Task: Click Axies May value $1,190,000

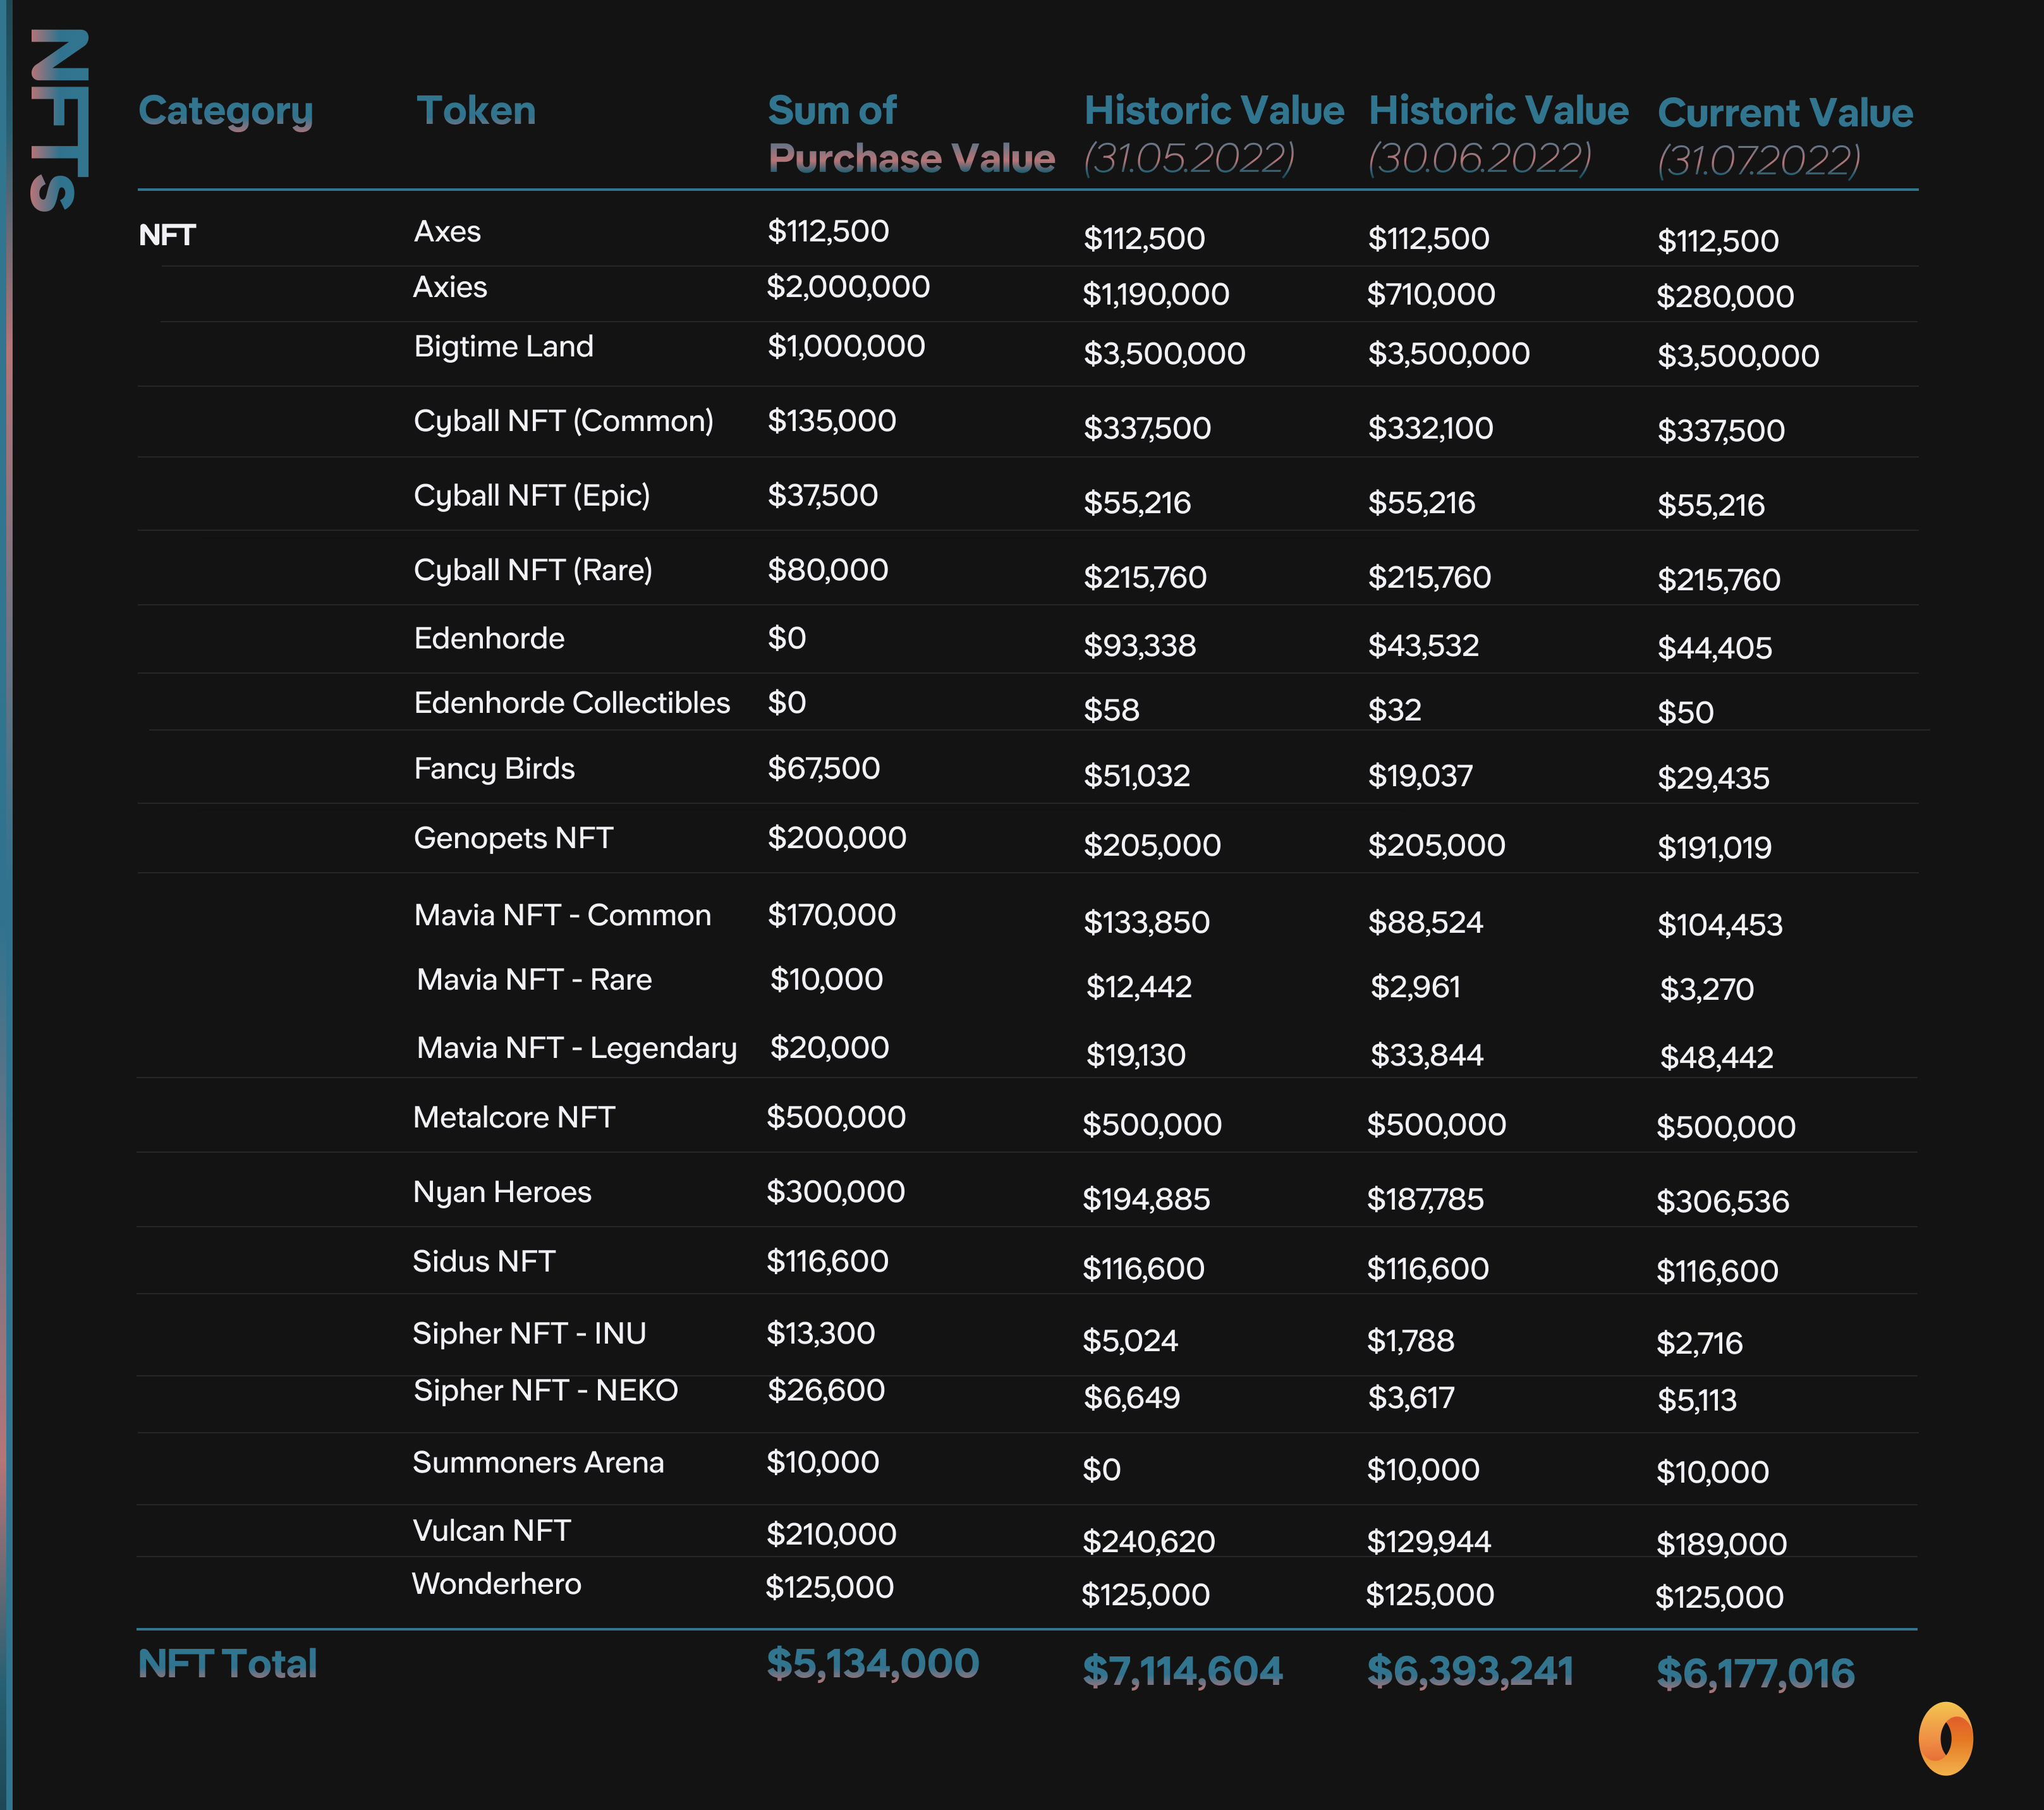Action: tap(1156, 294)
